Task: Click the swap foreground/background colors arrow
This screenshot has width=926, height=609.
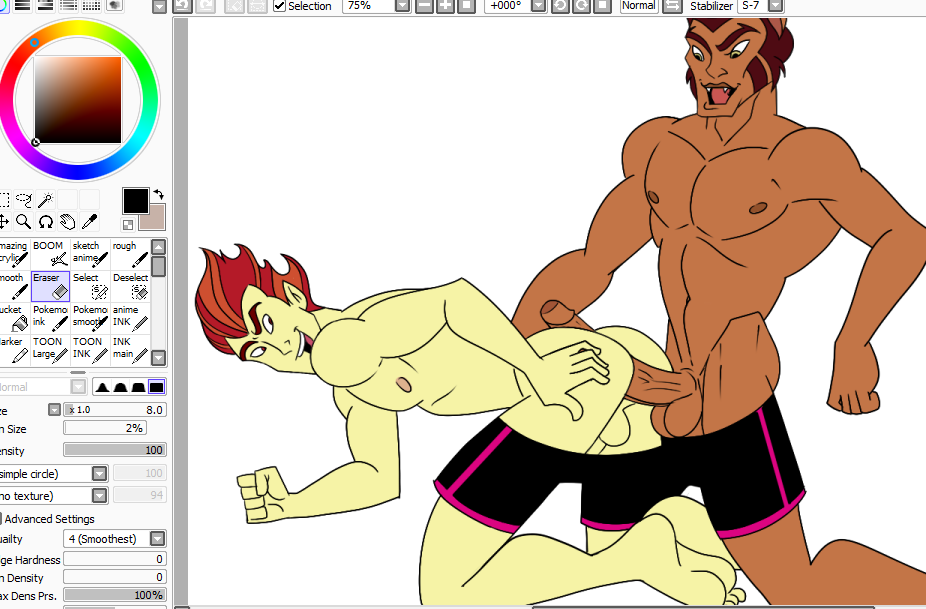Action: click(x=158, y=194)
